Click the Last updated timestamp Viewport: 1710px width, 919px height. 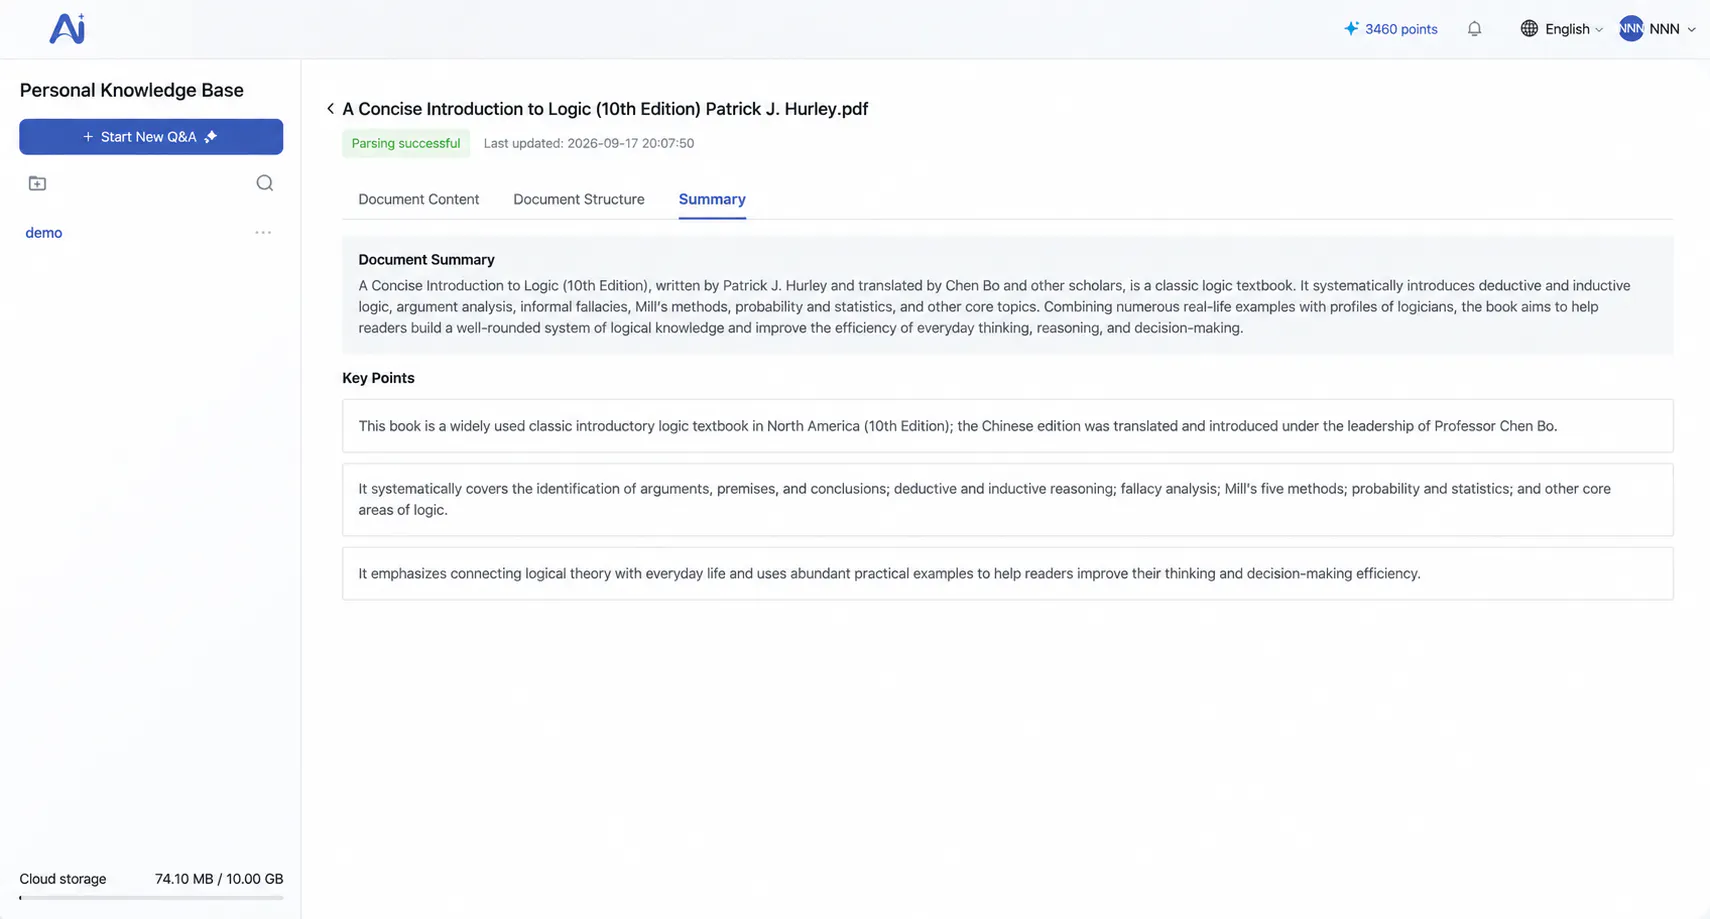pos(589,143)
